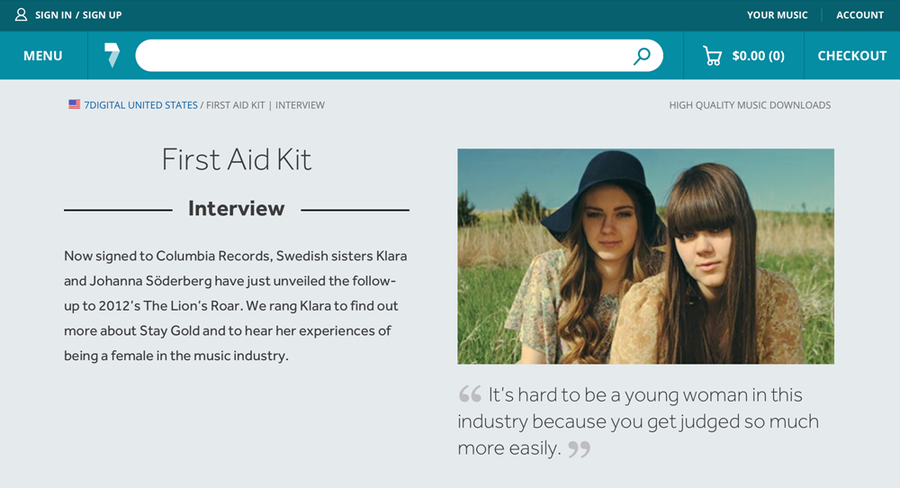The image size is (900, 488).
Task: Click the closing quotation mark icon
Action: tap(579, 448)
